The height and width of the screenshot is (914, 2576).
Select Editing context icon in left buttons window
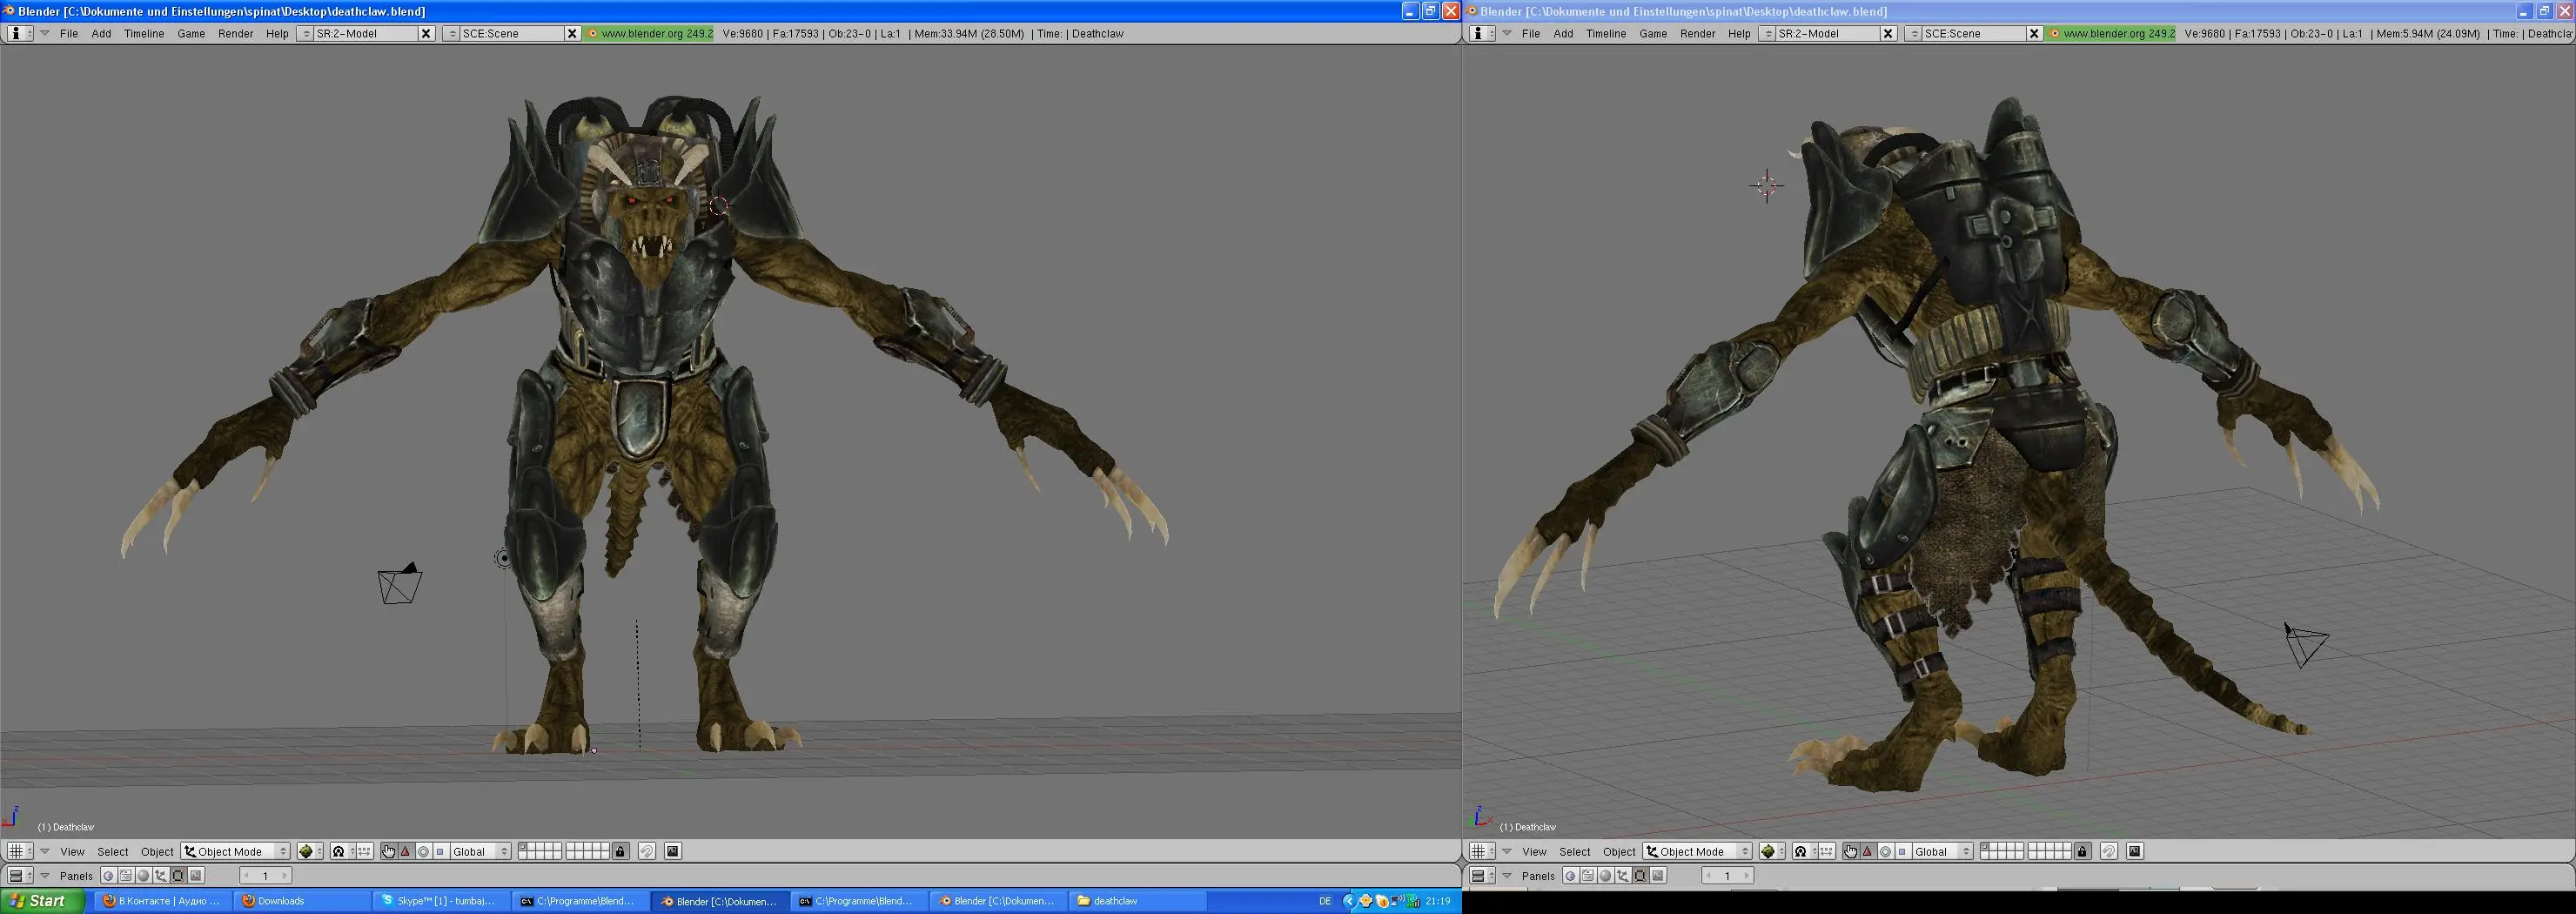click(x=179, y=875)
